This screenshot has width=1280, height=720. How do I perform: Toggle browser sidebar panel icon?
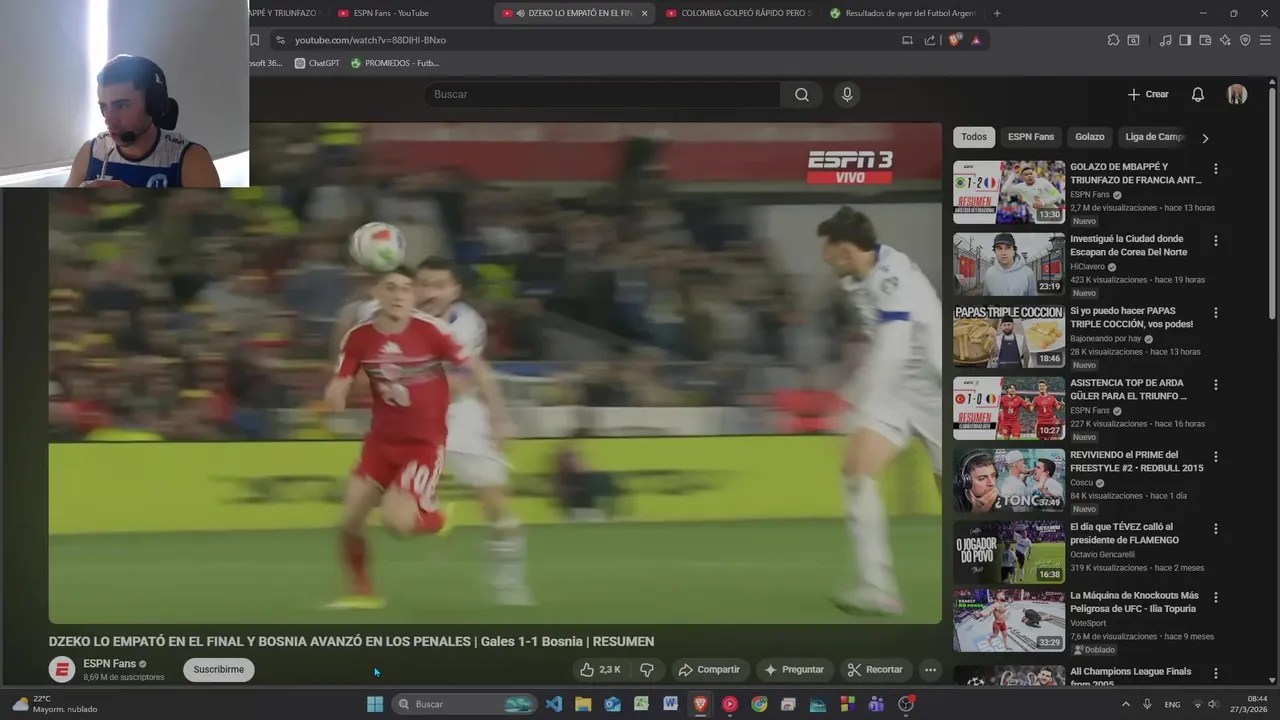1185,40
